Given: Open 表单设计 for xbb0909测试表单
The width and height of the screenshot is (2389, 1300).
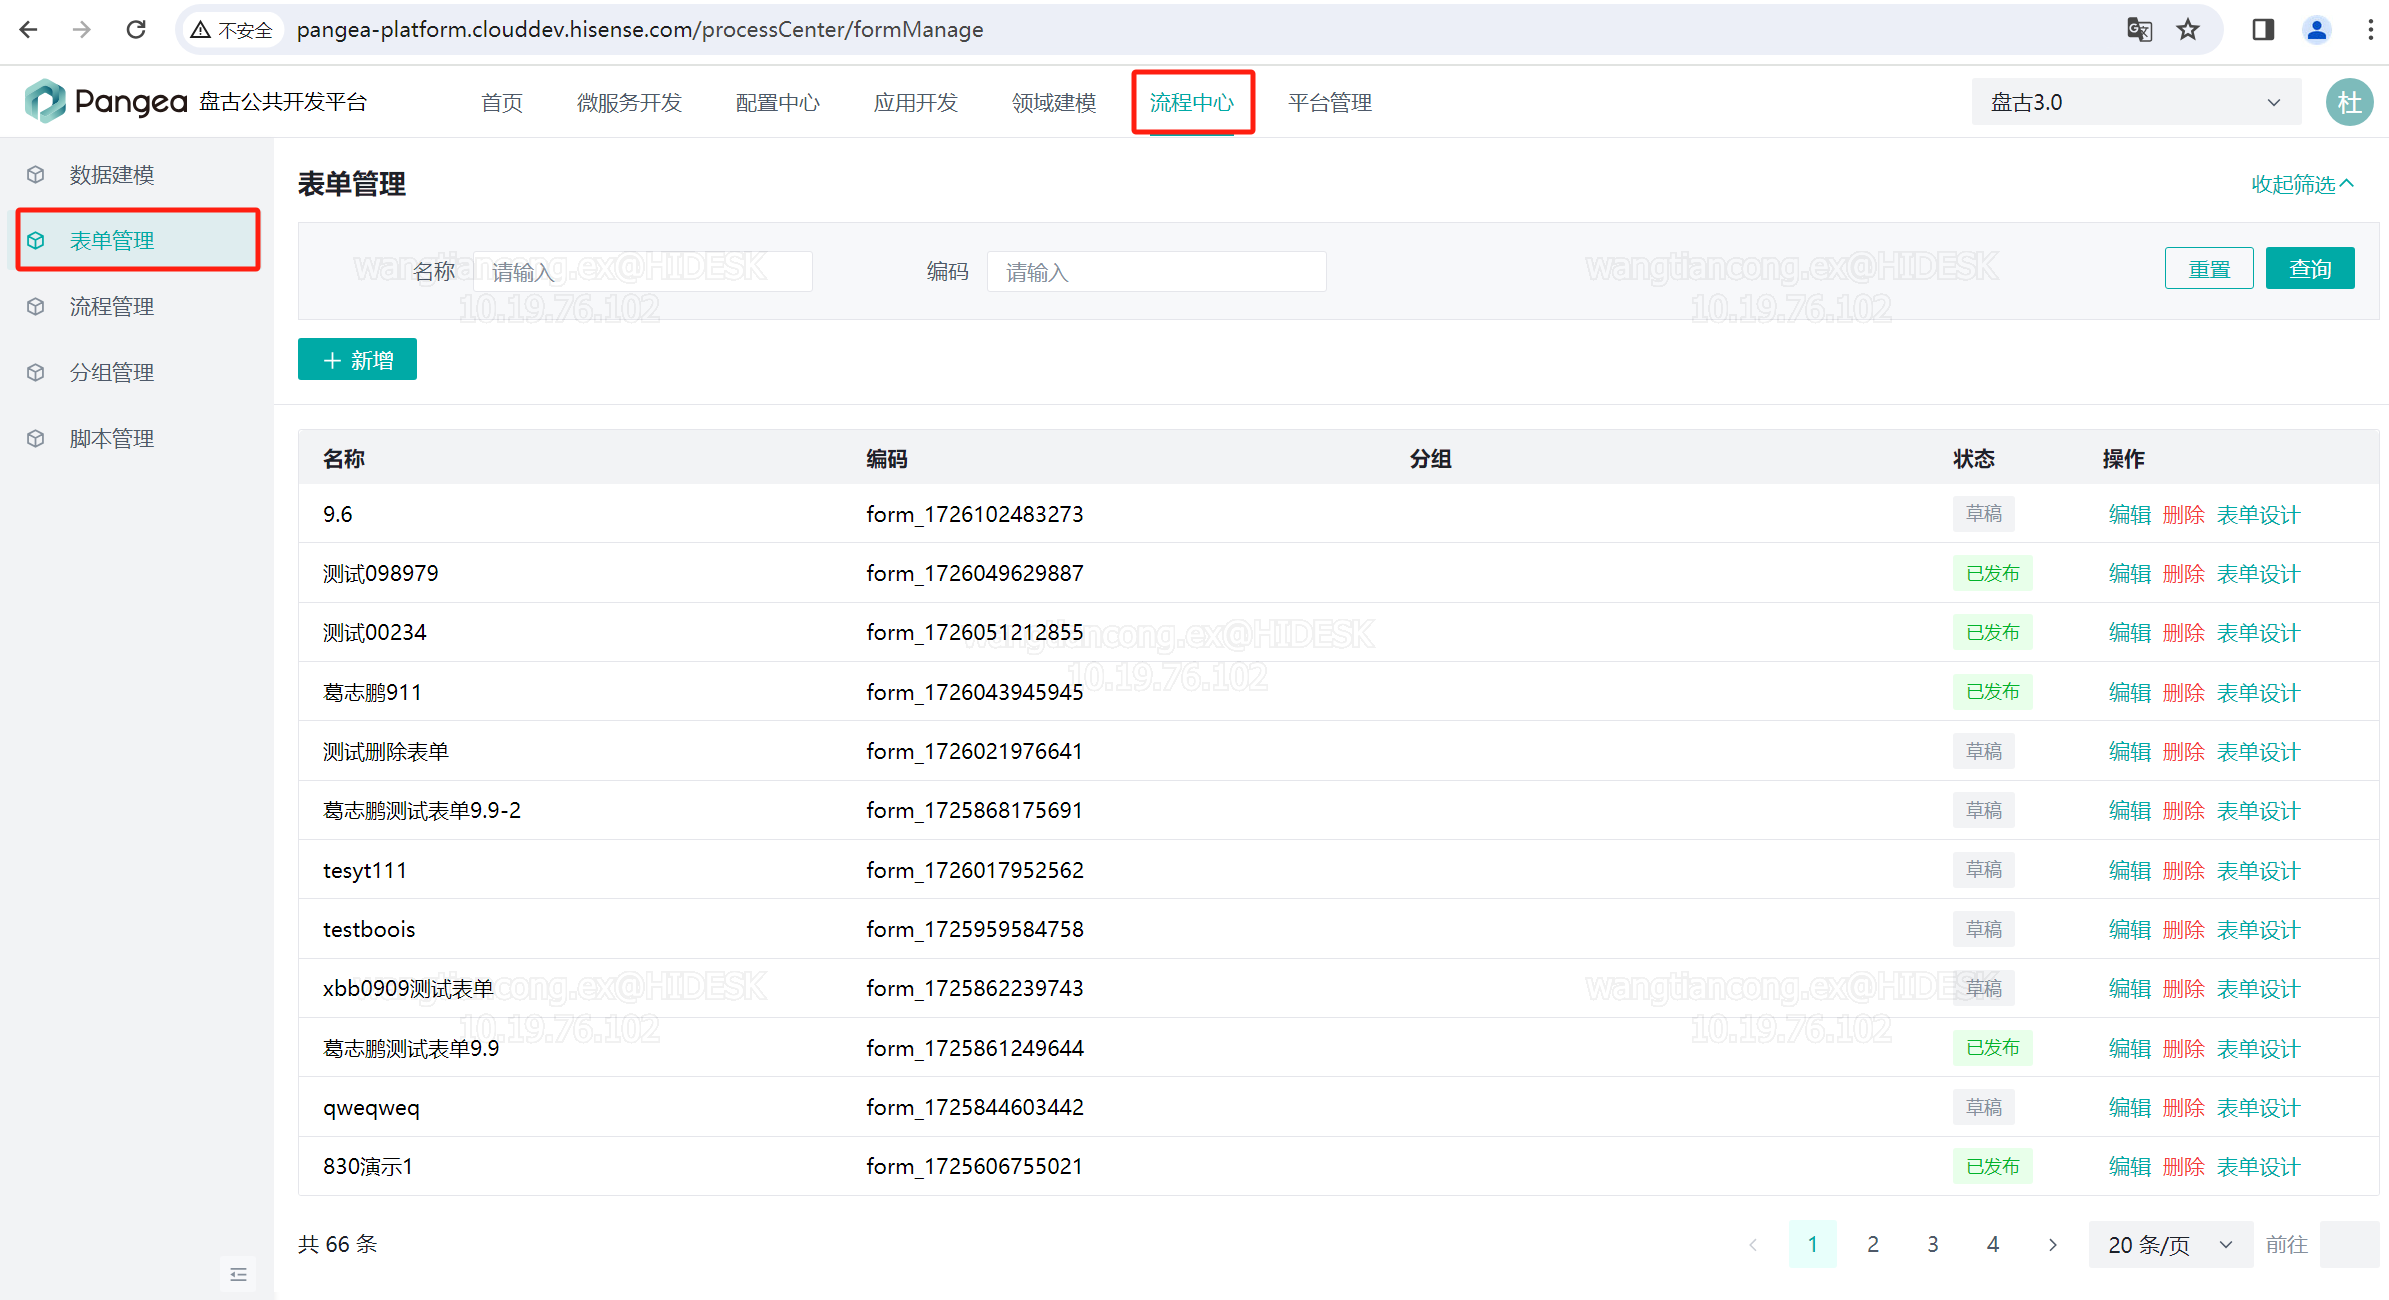Looking at the screenshot, I should pos(2258,989).
